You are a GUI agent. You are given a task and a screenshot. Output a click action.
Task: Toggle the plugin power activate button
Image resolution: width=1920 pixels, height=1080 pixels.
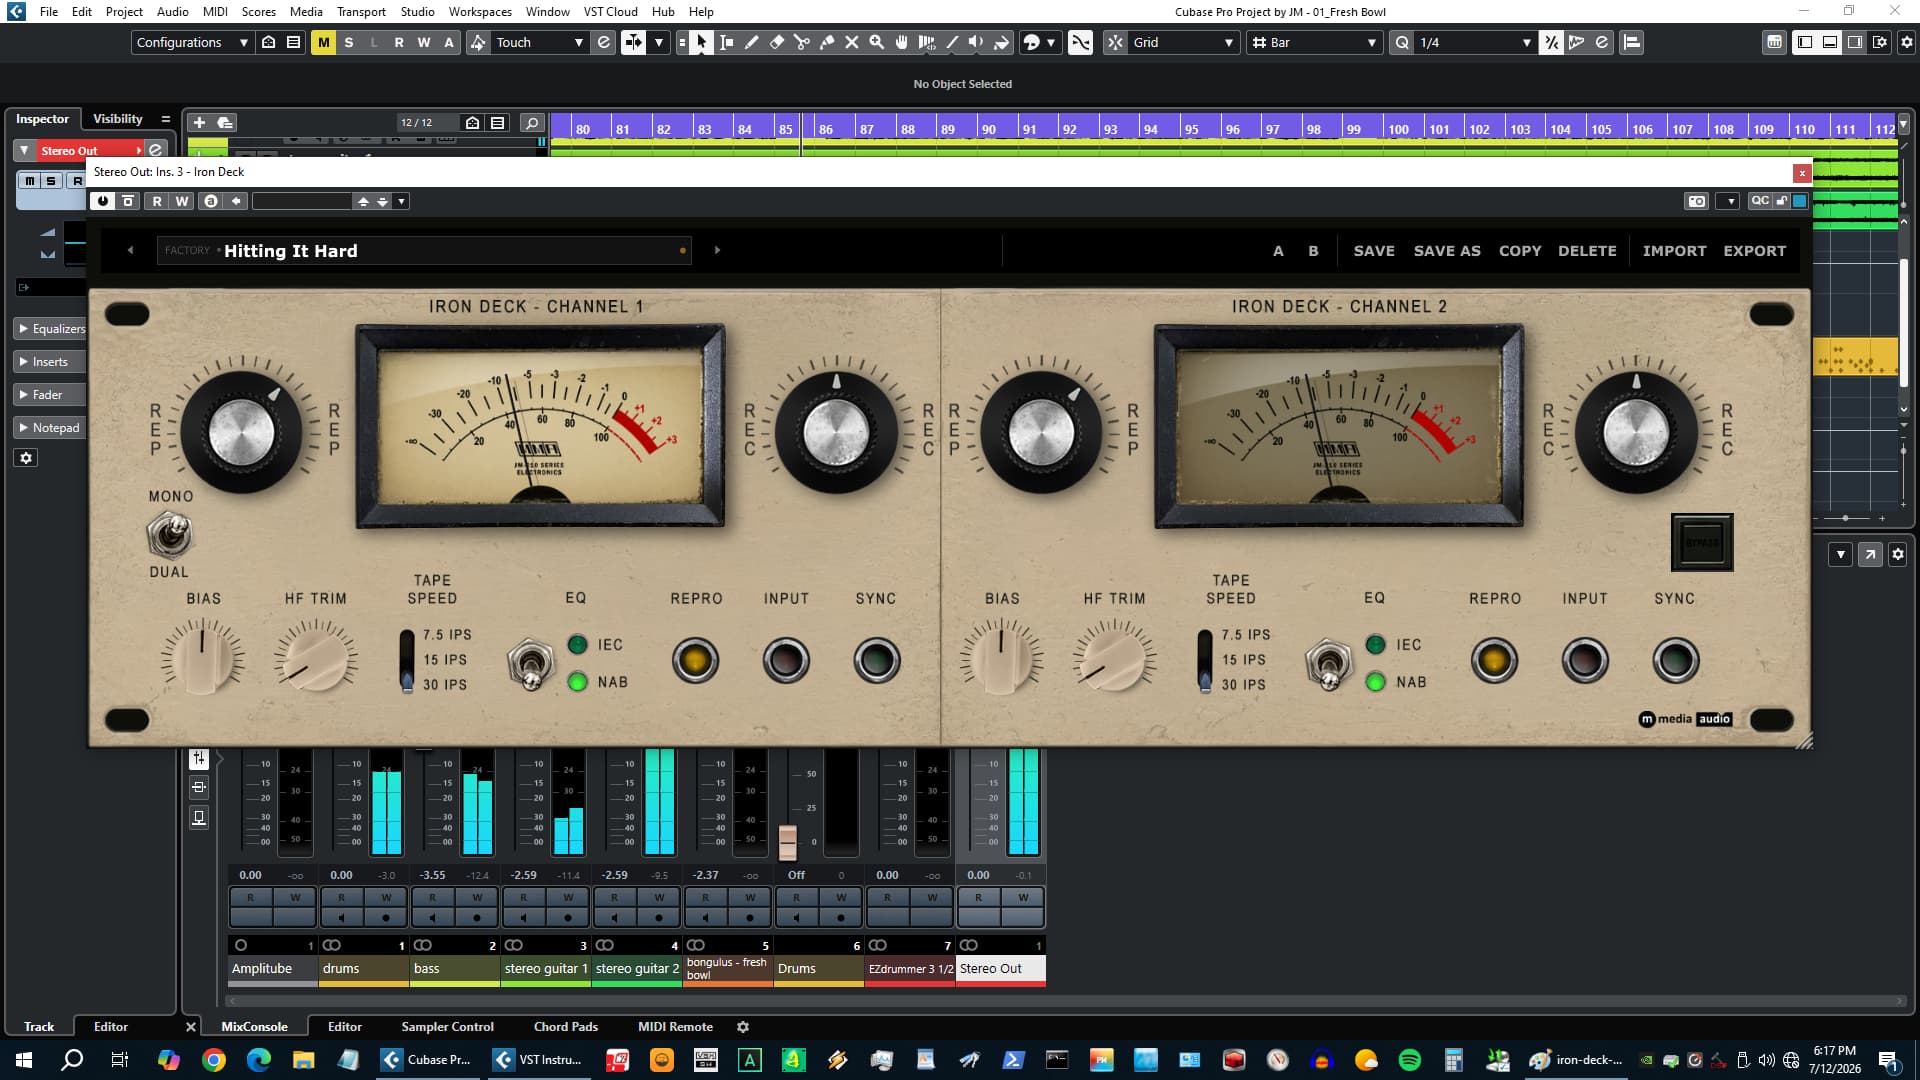pos(102,201)
